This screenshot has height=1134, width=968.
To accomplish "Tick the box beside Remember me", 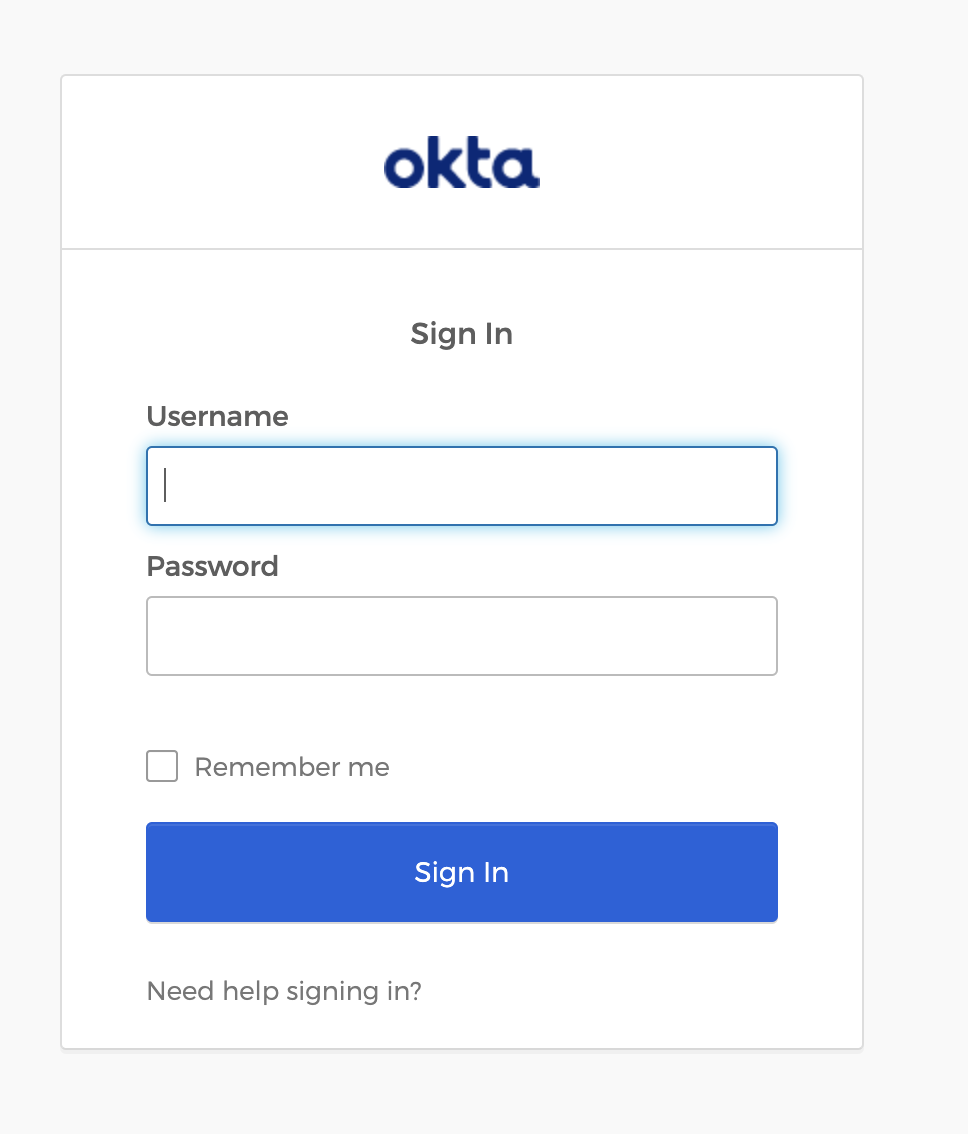I will 162,767.
